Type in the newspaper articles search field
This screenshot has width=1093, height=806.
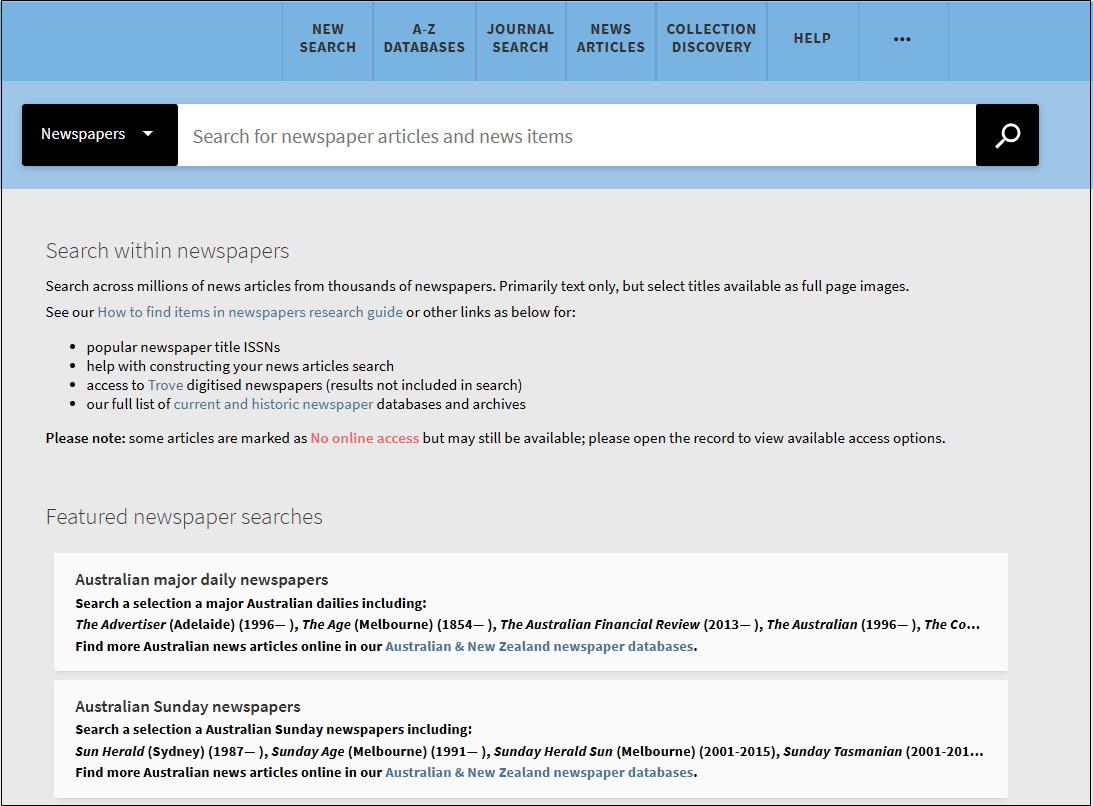click(x=575, y=136)
